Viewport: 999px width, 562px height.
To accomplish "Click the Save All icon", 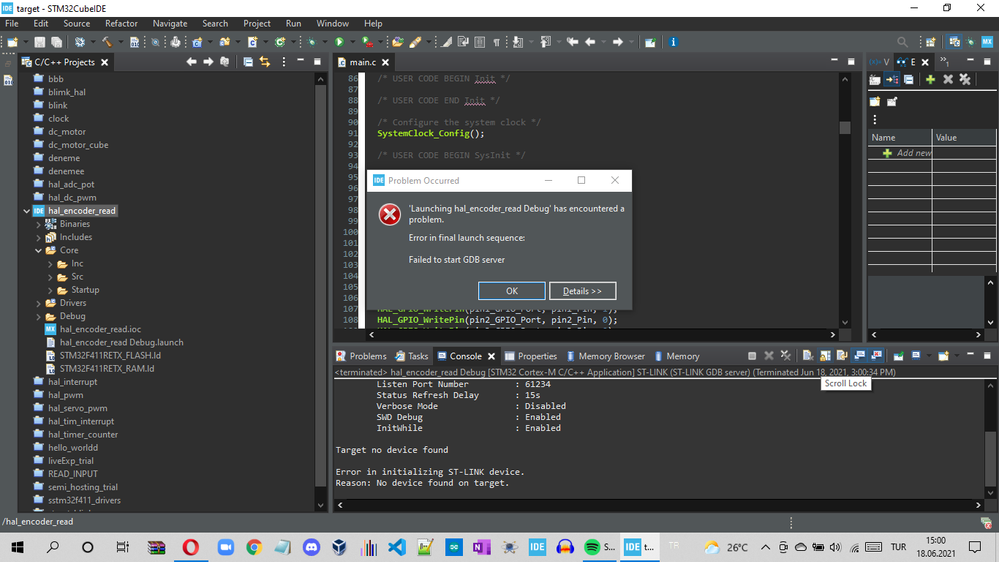I will (x=57, y=42).
